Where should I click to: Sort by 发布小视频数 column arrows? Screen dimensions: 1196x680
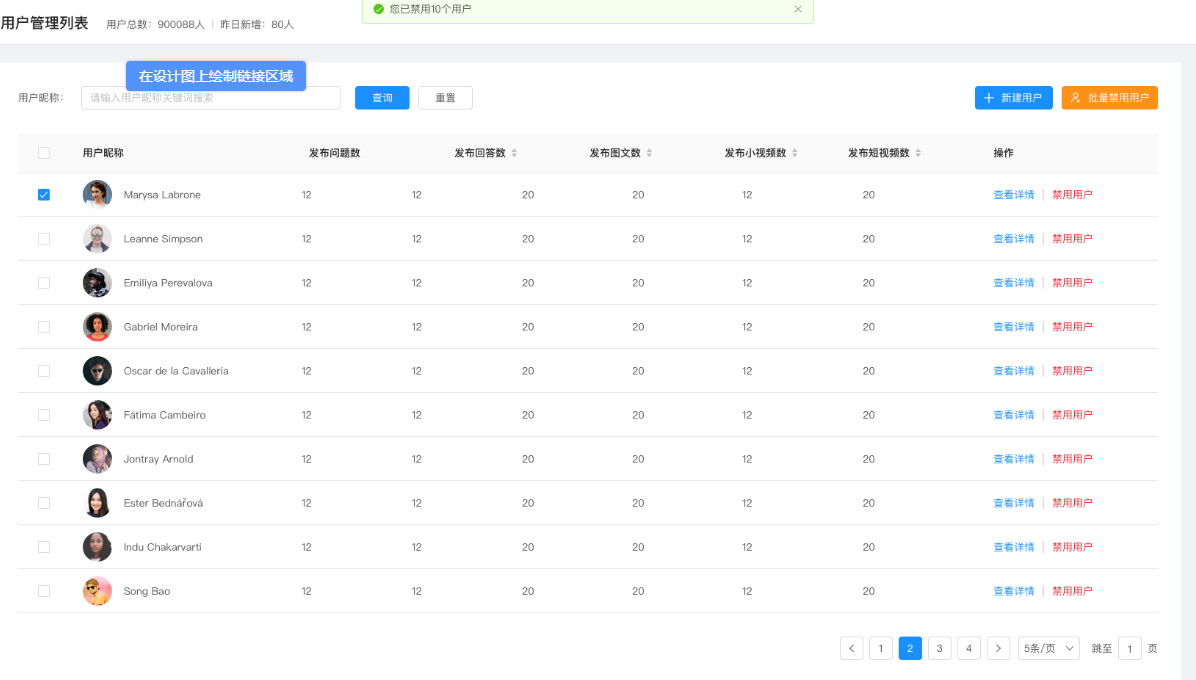click(x=795, y=153)
